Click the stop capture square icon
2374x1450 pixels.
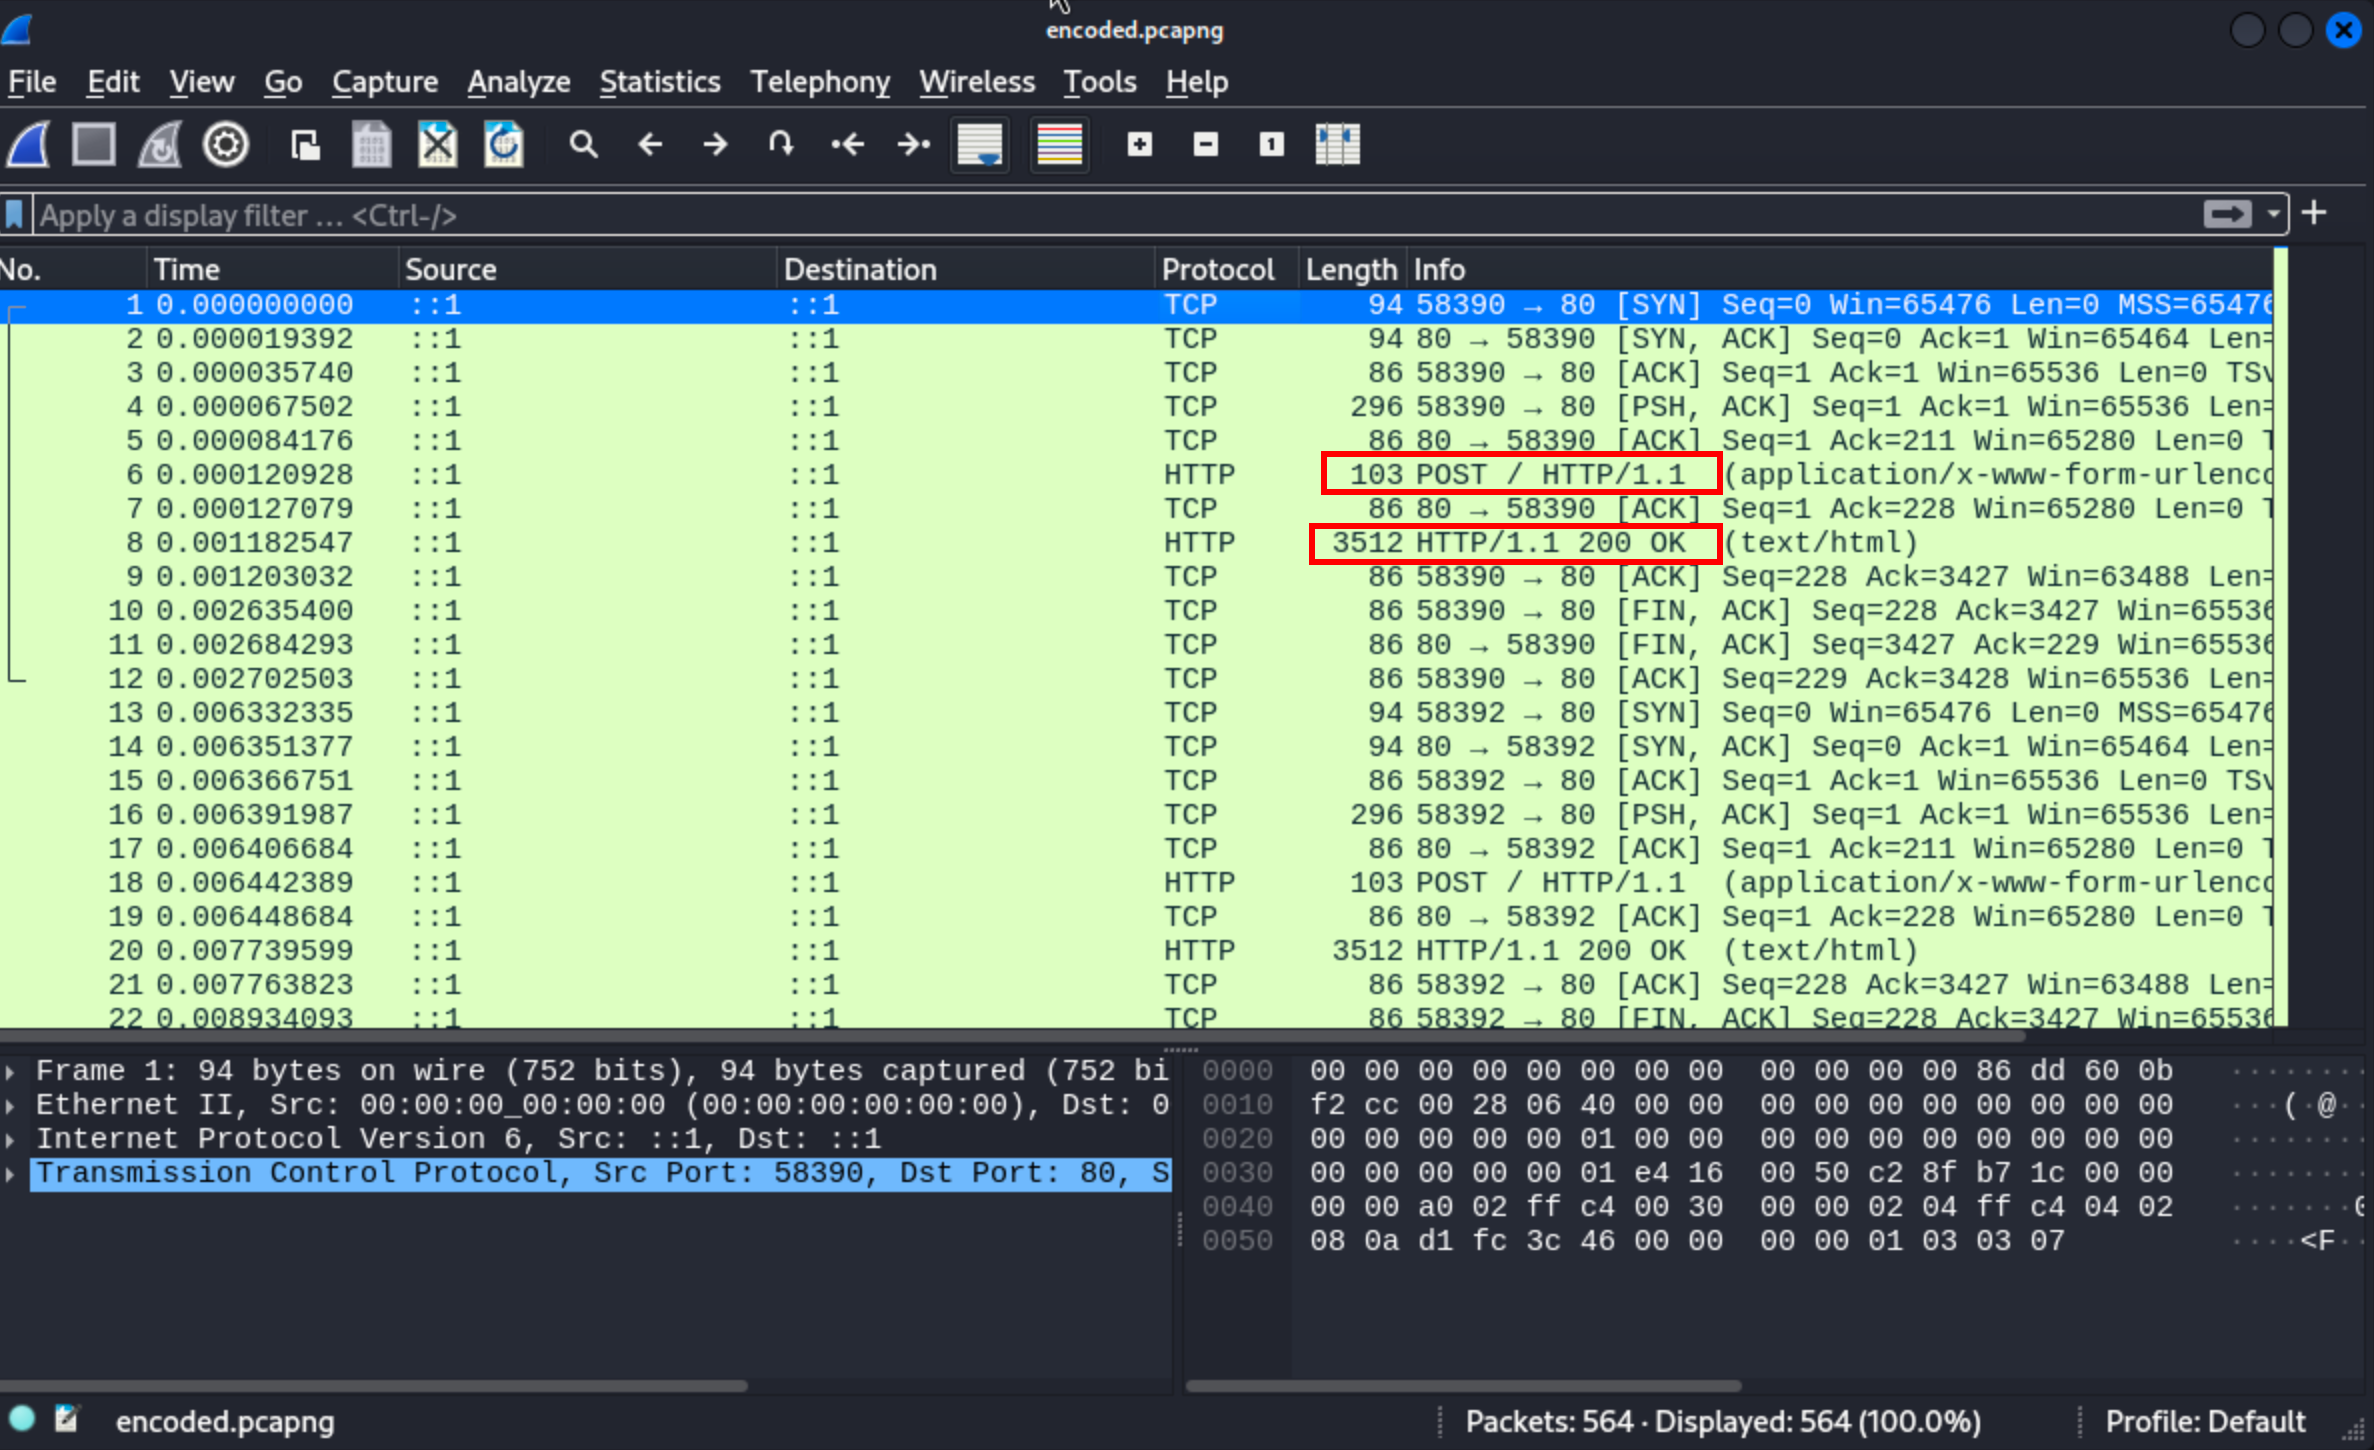coord(94,145)
